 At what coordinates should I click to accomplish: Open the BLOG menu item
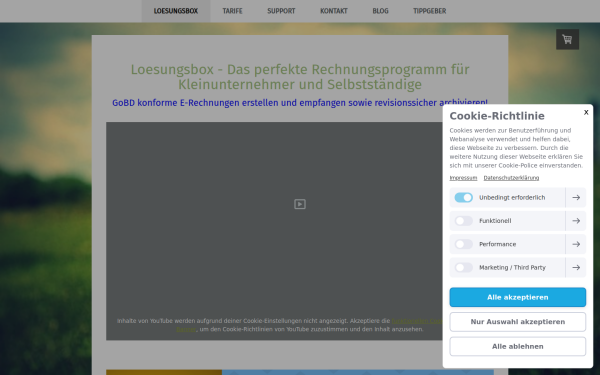click(380, 11)
